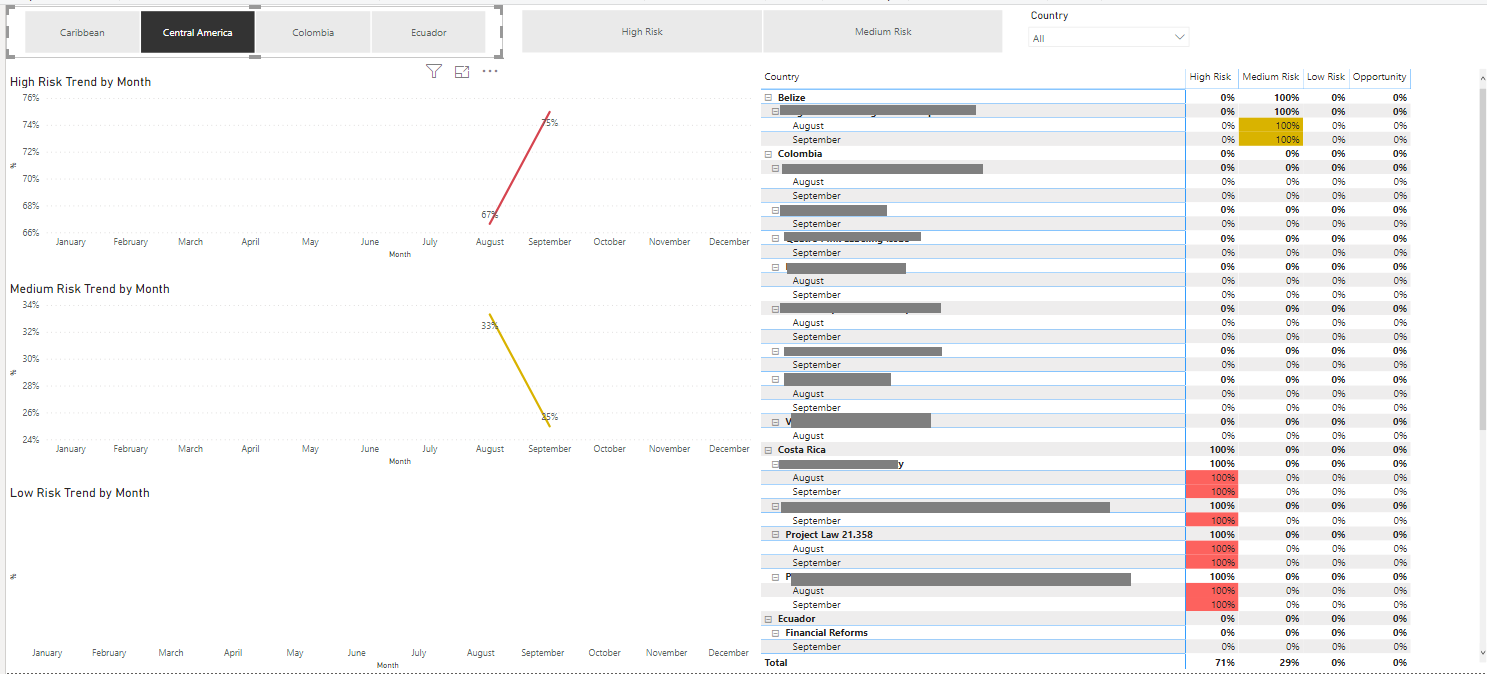Sort by High Risk column header in matrix
The image size is (1487, 675).
(x=1210, y=77)
